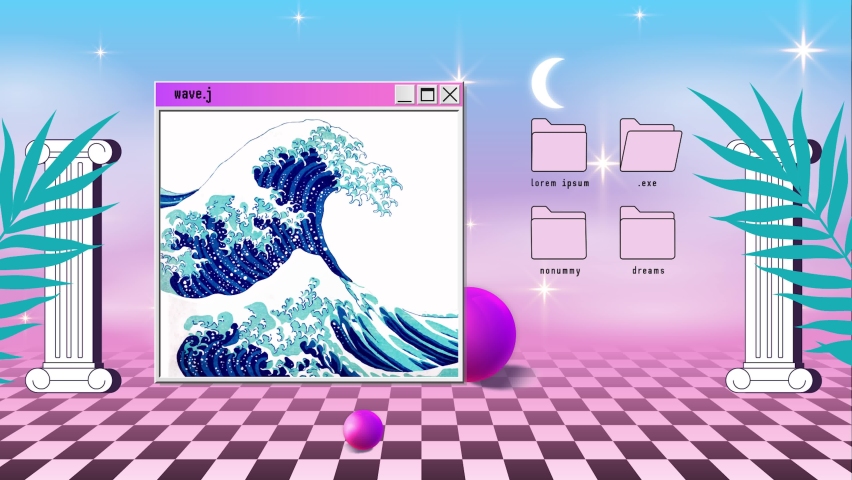Select the "dreams" folder label

click(x=648, y=271)
